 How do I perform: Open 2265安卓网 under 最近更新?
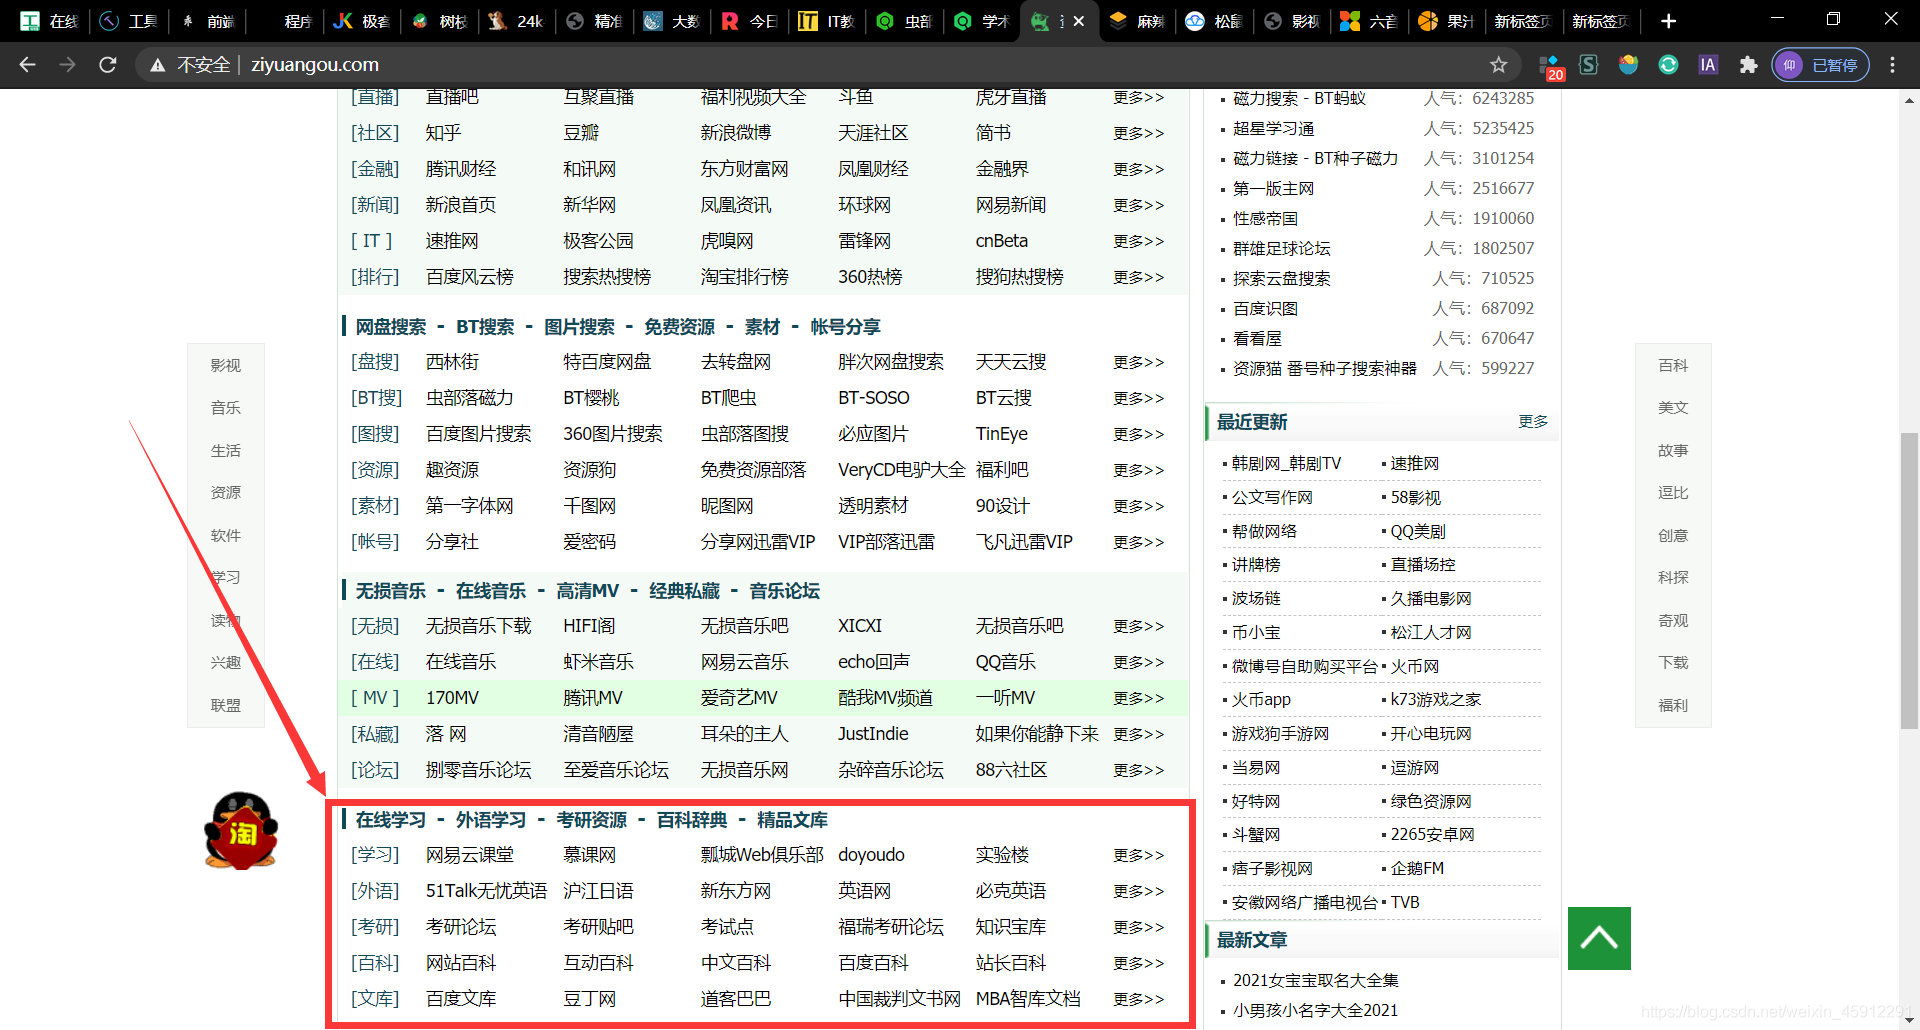pyautogui.click(x=1432, y=835)
